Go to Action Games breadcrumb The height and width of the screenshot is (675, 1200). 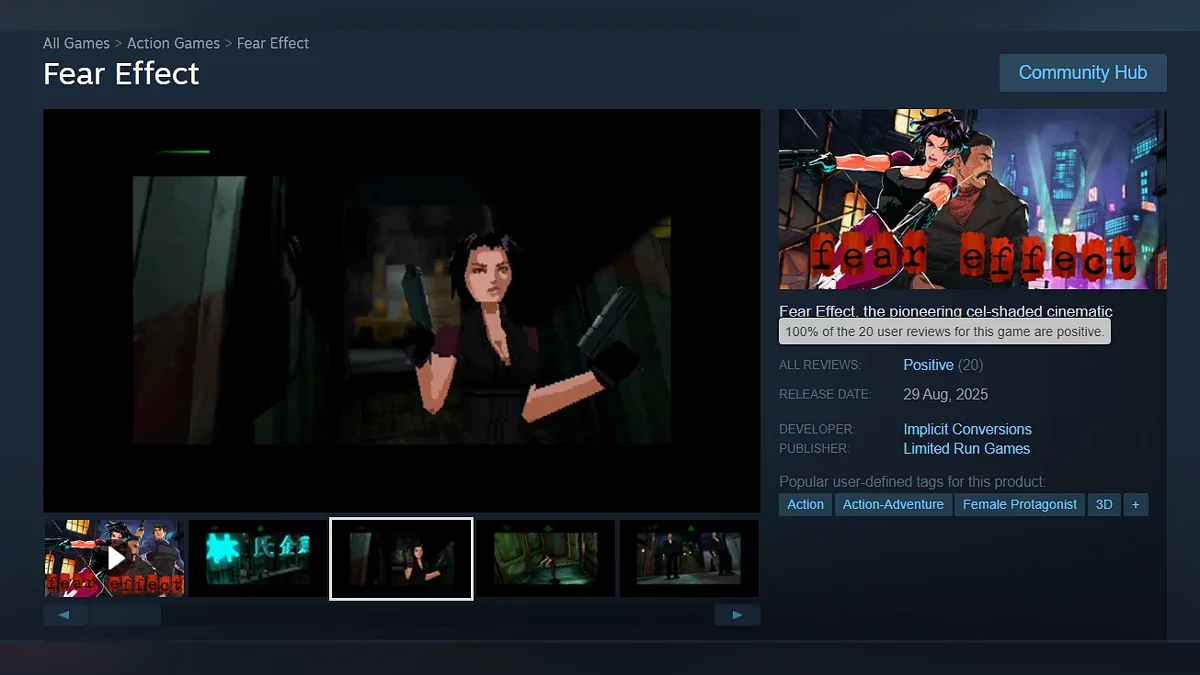coord(173,43)
